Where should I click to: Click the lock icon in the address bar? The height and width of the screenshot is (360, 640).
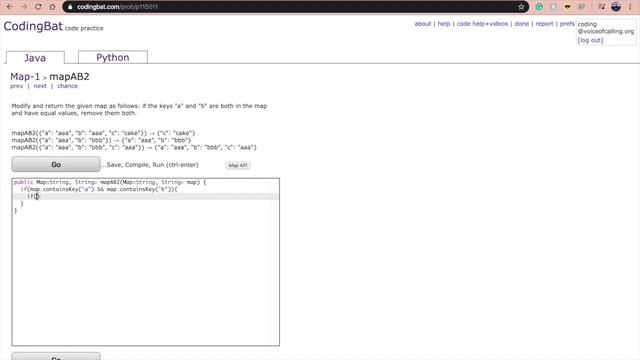tap(70, 7)
